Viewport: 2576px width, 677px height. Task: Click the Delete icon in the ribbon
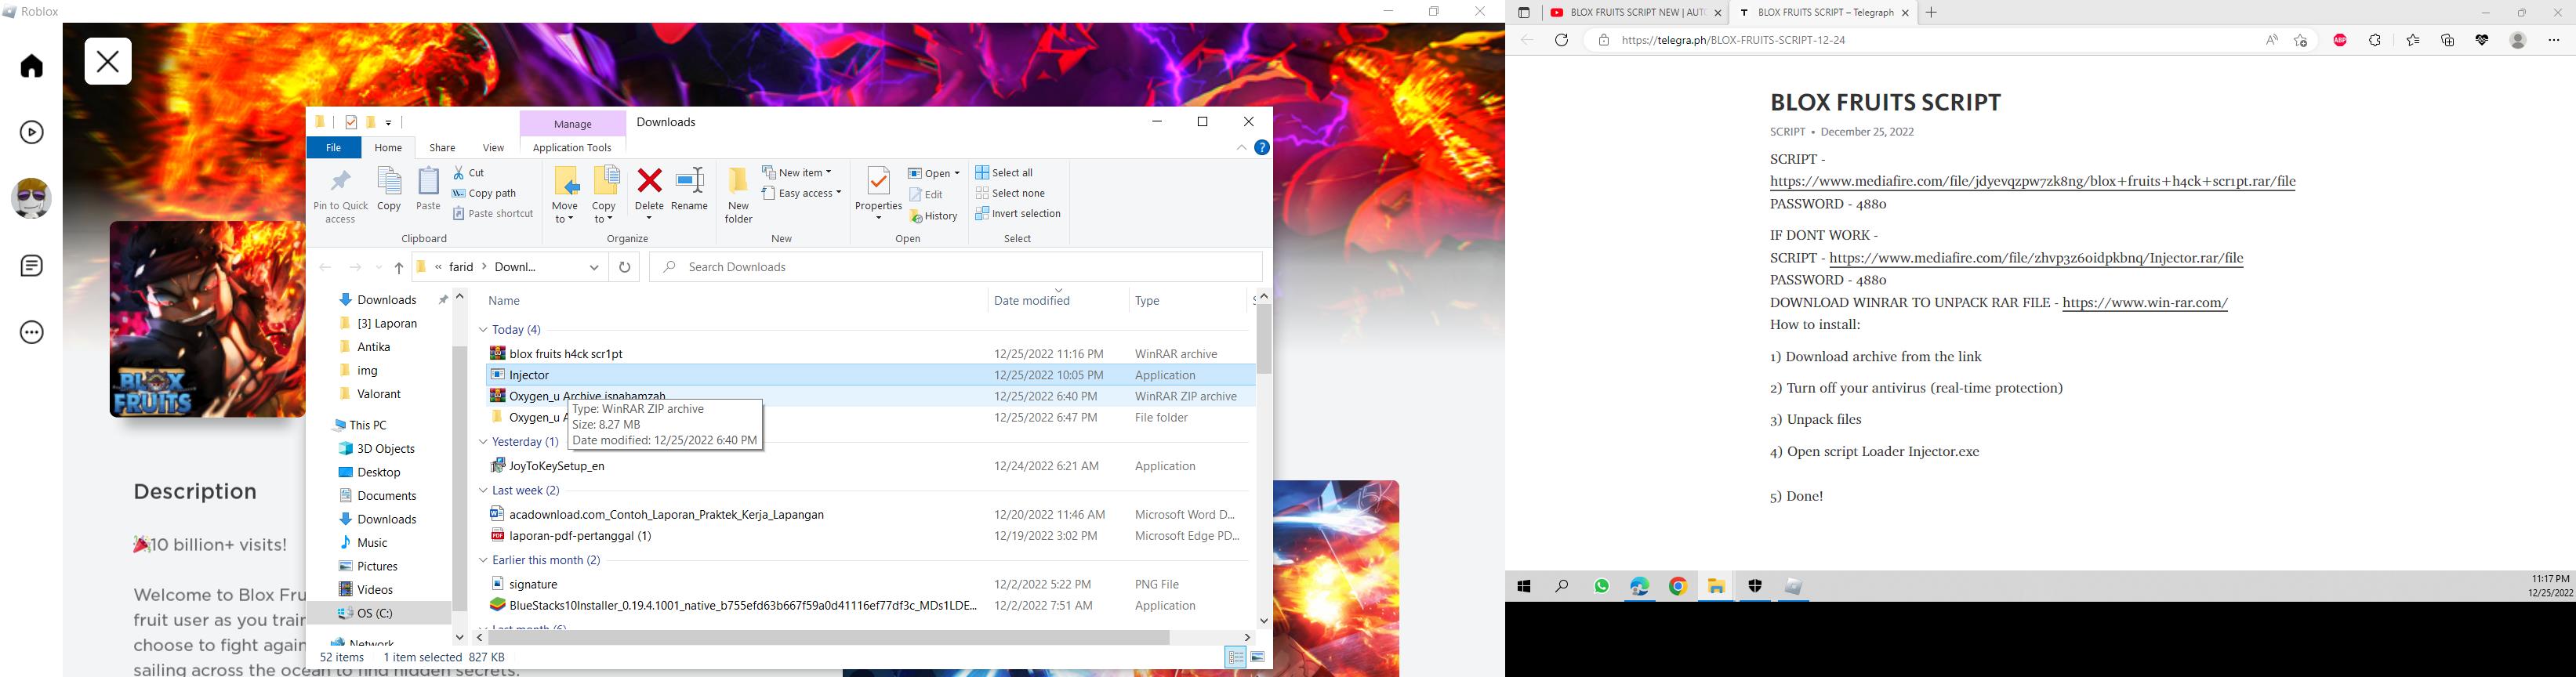pyautogui.click(x=649, y=183)
